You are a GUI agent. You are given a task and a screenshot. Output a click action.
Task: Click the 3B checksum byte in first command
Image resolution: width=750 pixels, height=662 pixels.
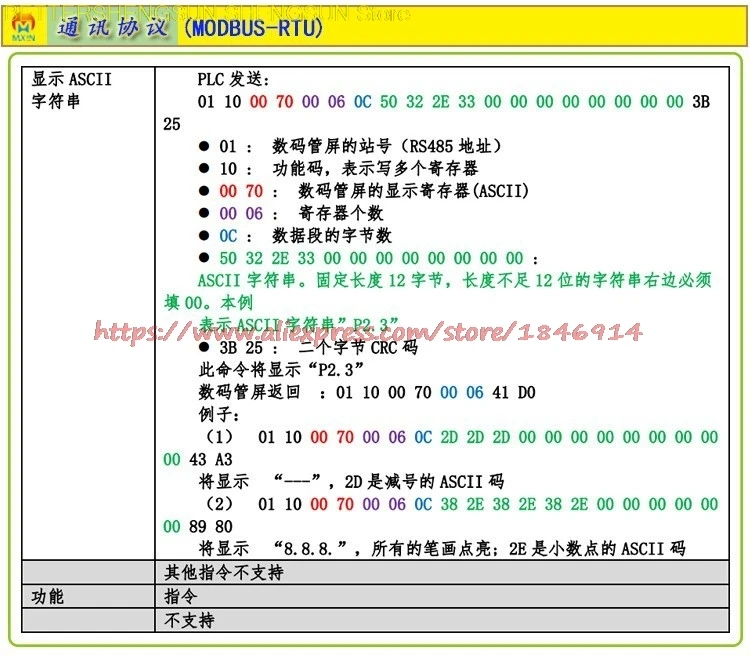click(701, 102)
